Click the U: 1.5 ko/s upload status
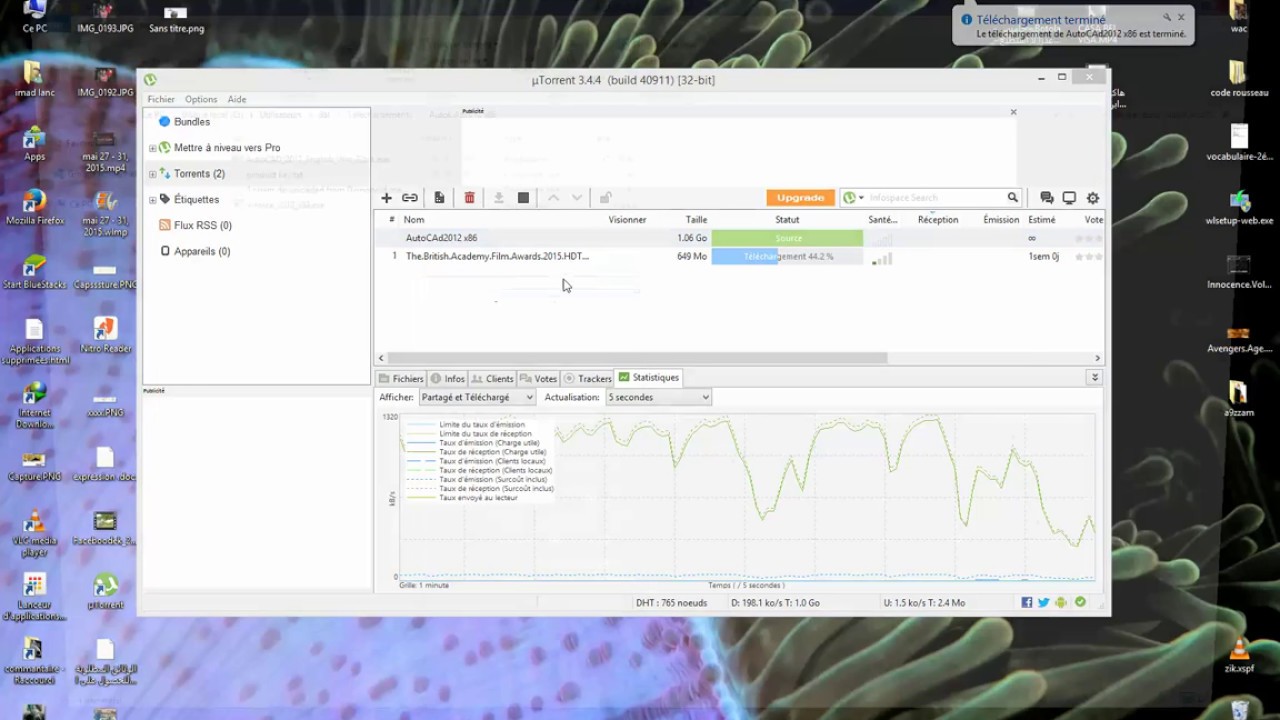1280x720 pixels. [x=924, y=603]
